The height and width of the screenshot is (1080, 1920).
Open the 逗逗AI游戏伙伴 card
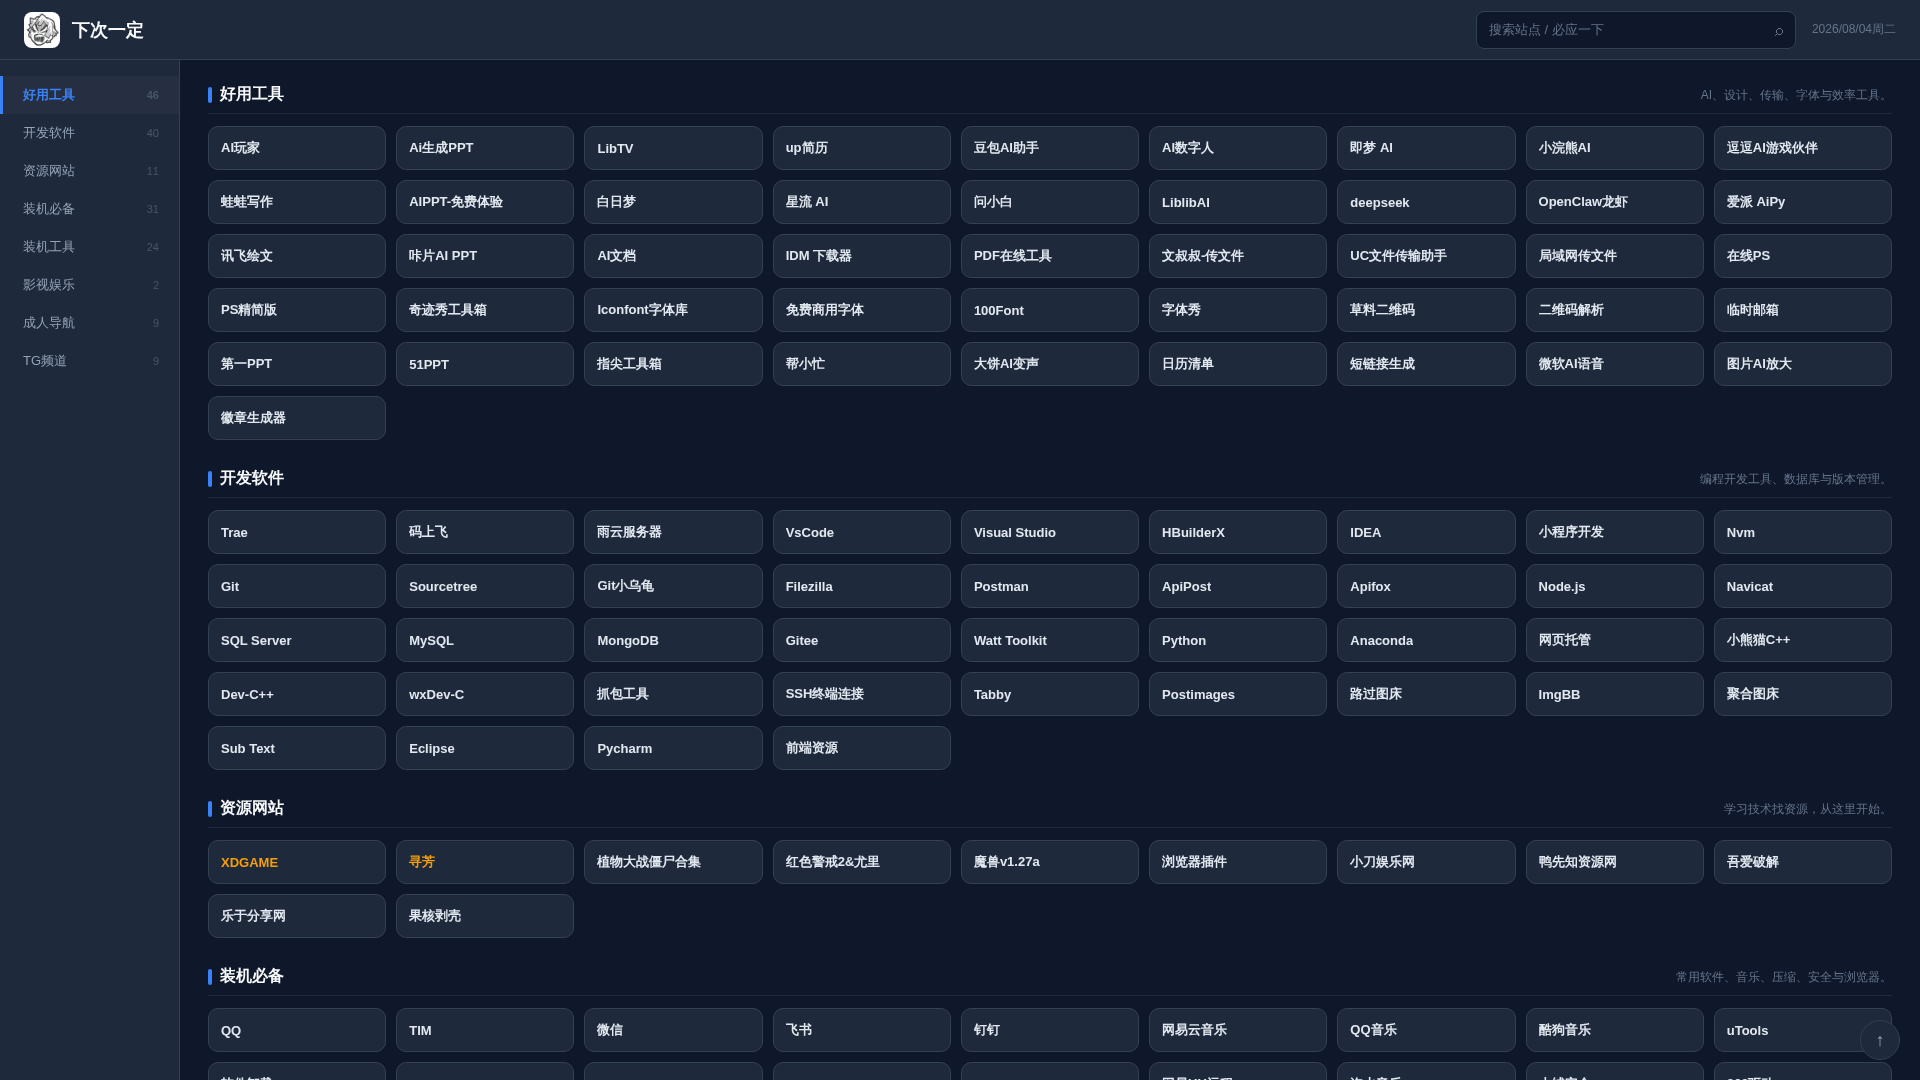(x=1803, y=148)
